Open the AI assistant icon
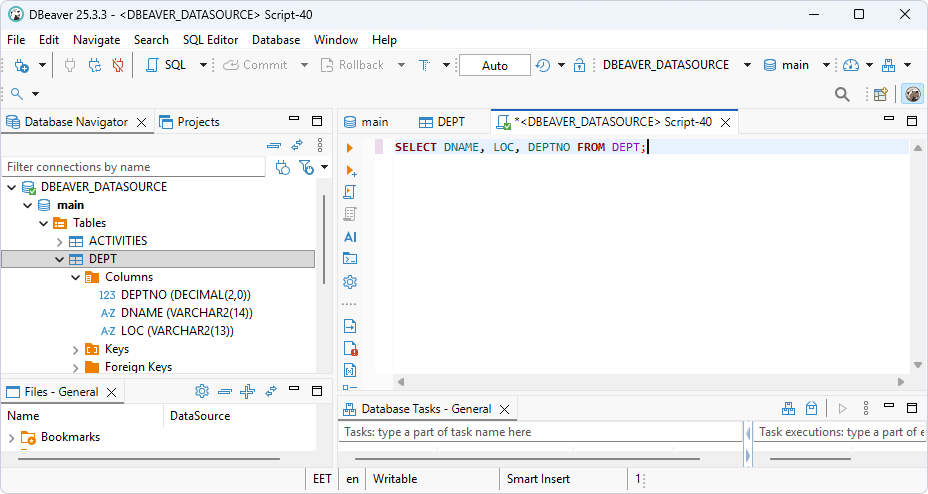The width and height of the screenshot is (928, 494). click(350, 237)
